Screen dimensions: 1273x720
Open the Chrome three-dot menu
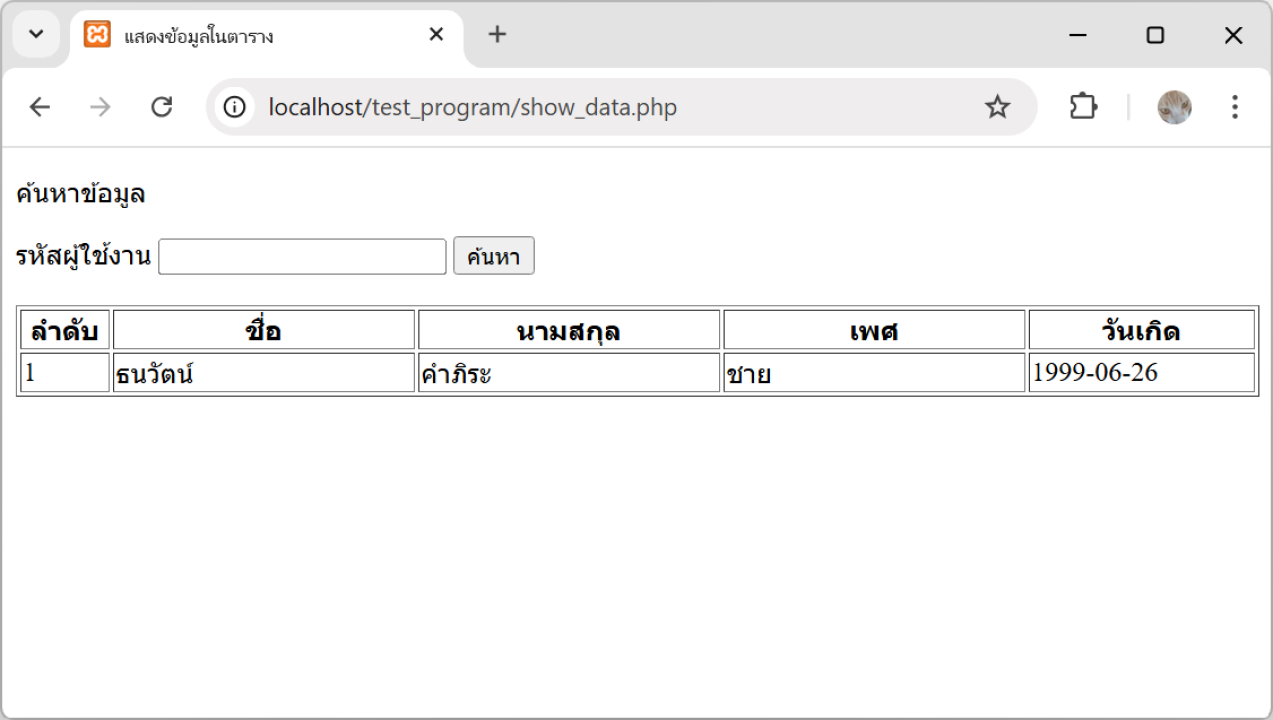(1235, 107)
